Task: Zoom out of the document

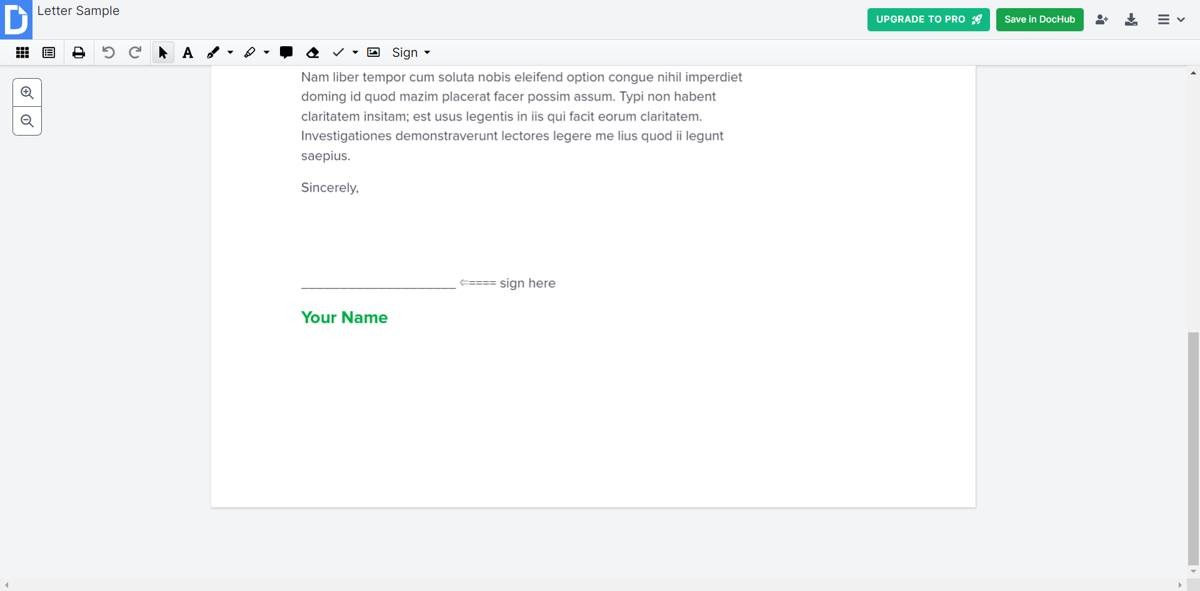Action: pos(27,121)
